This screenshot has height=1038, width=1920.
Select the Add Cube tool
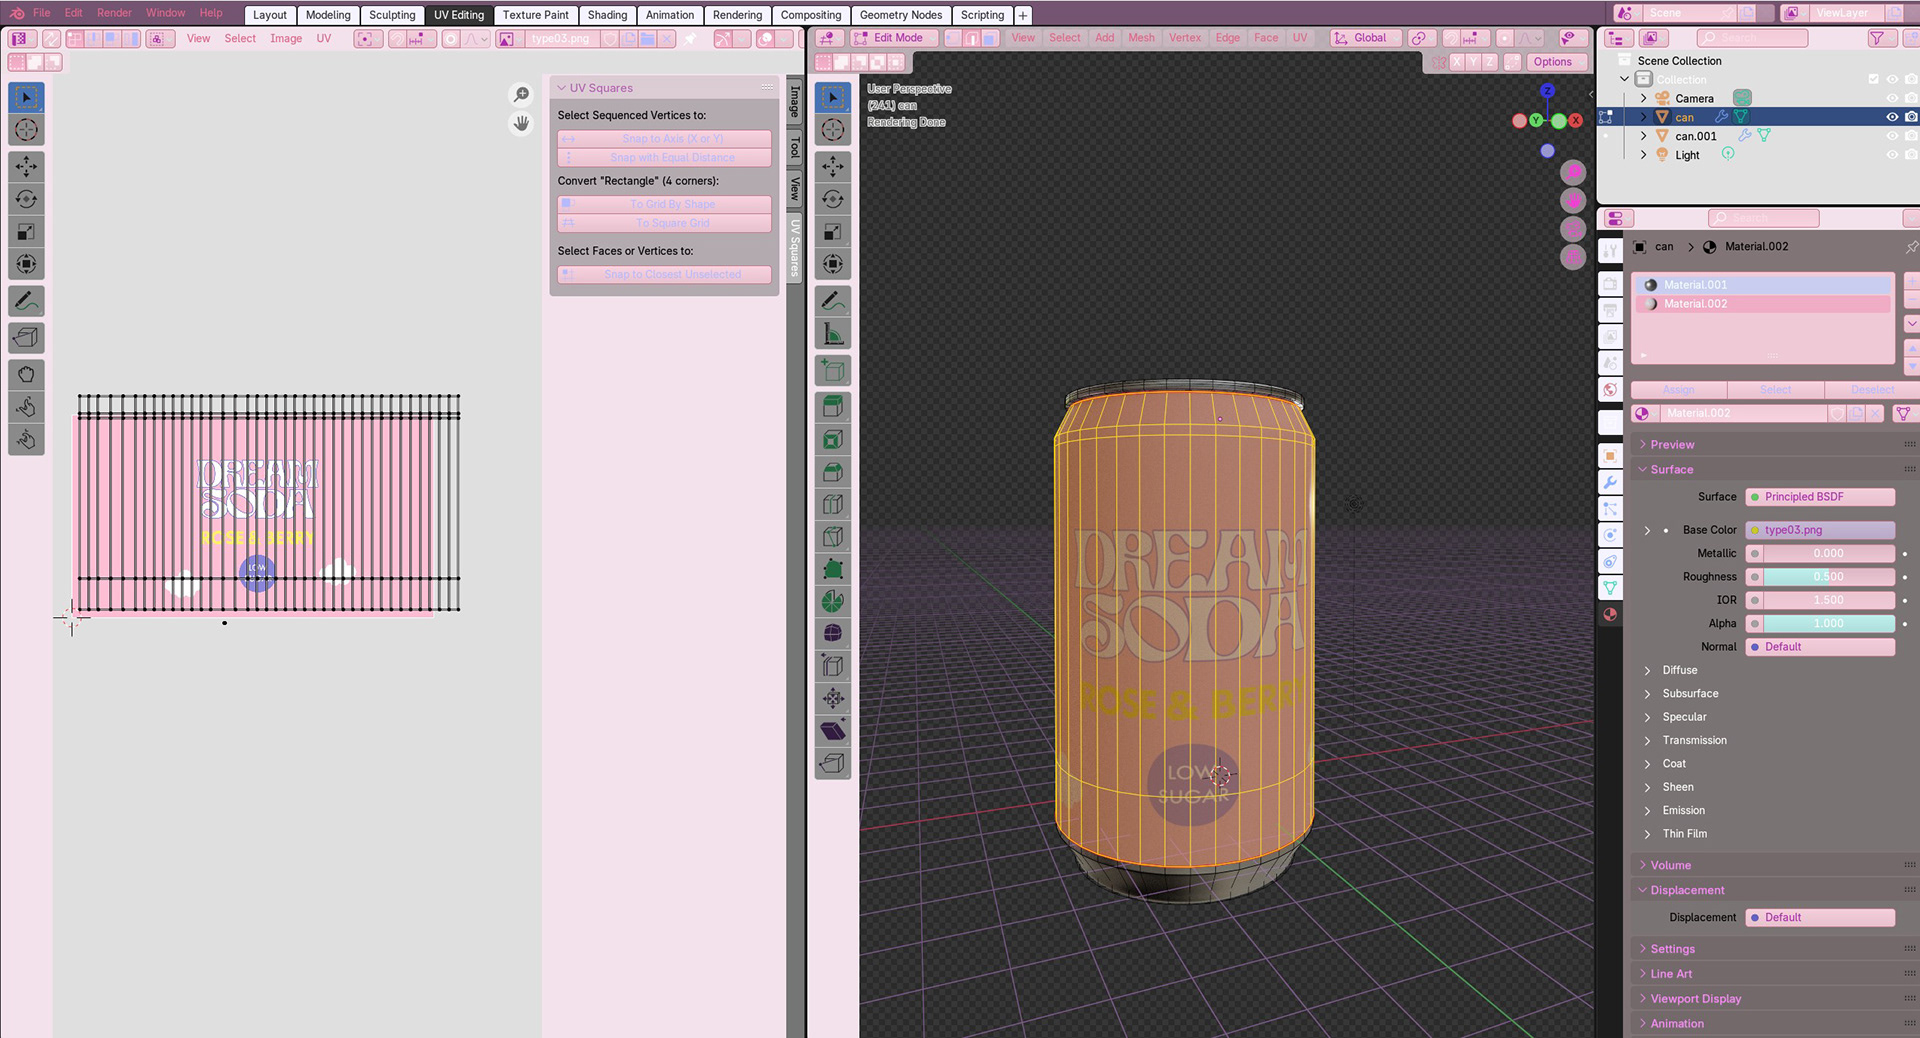point(832,371)
